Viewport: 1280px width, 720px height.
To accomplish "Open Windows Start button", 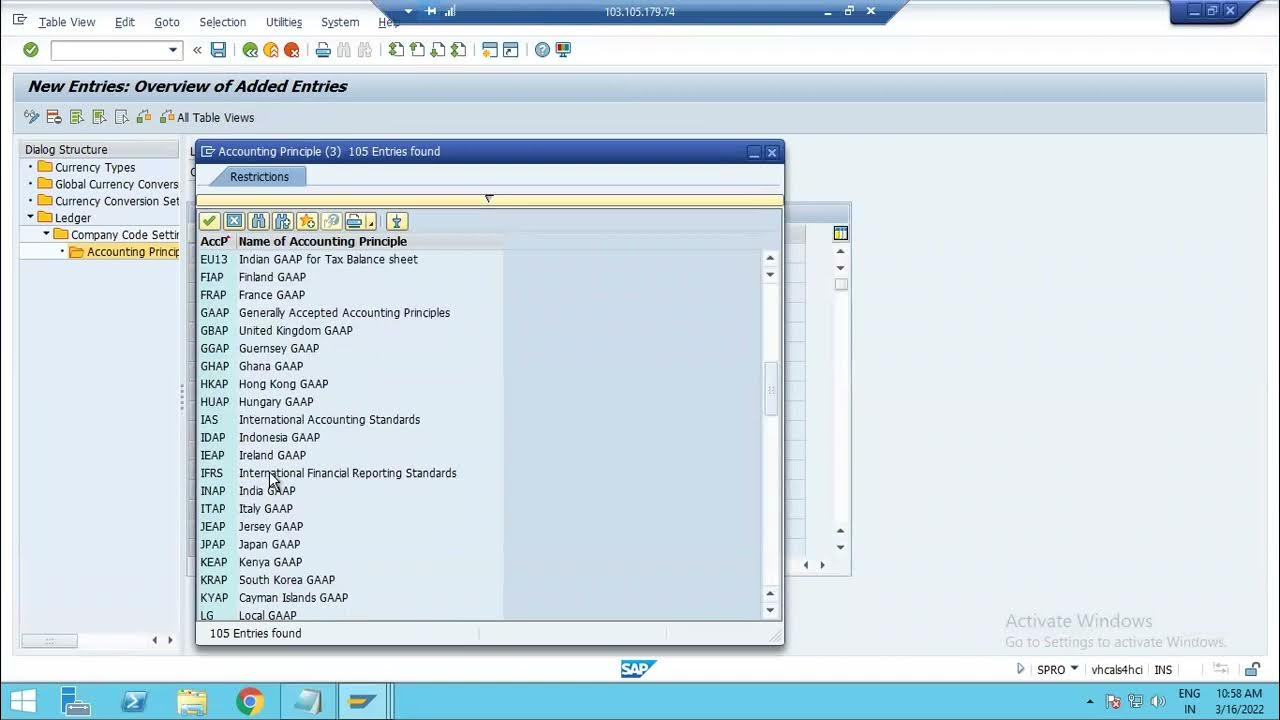I will pos(22,702).
